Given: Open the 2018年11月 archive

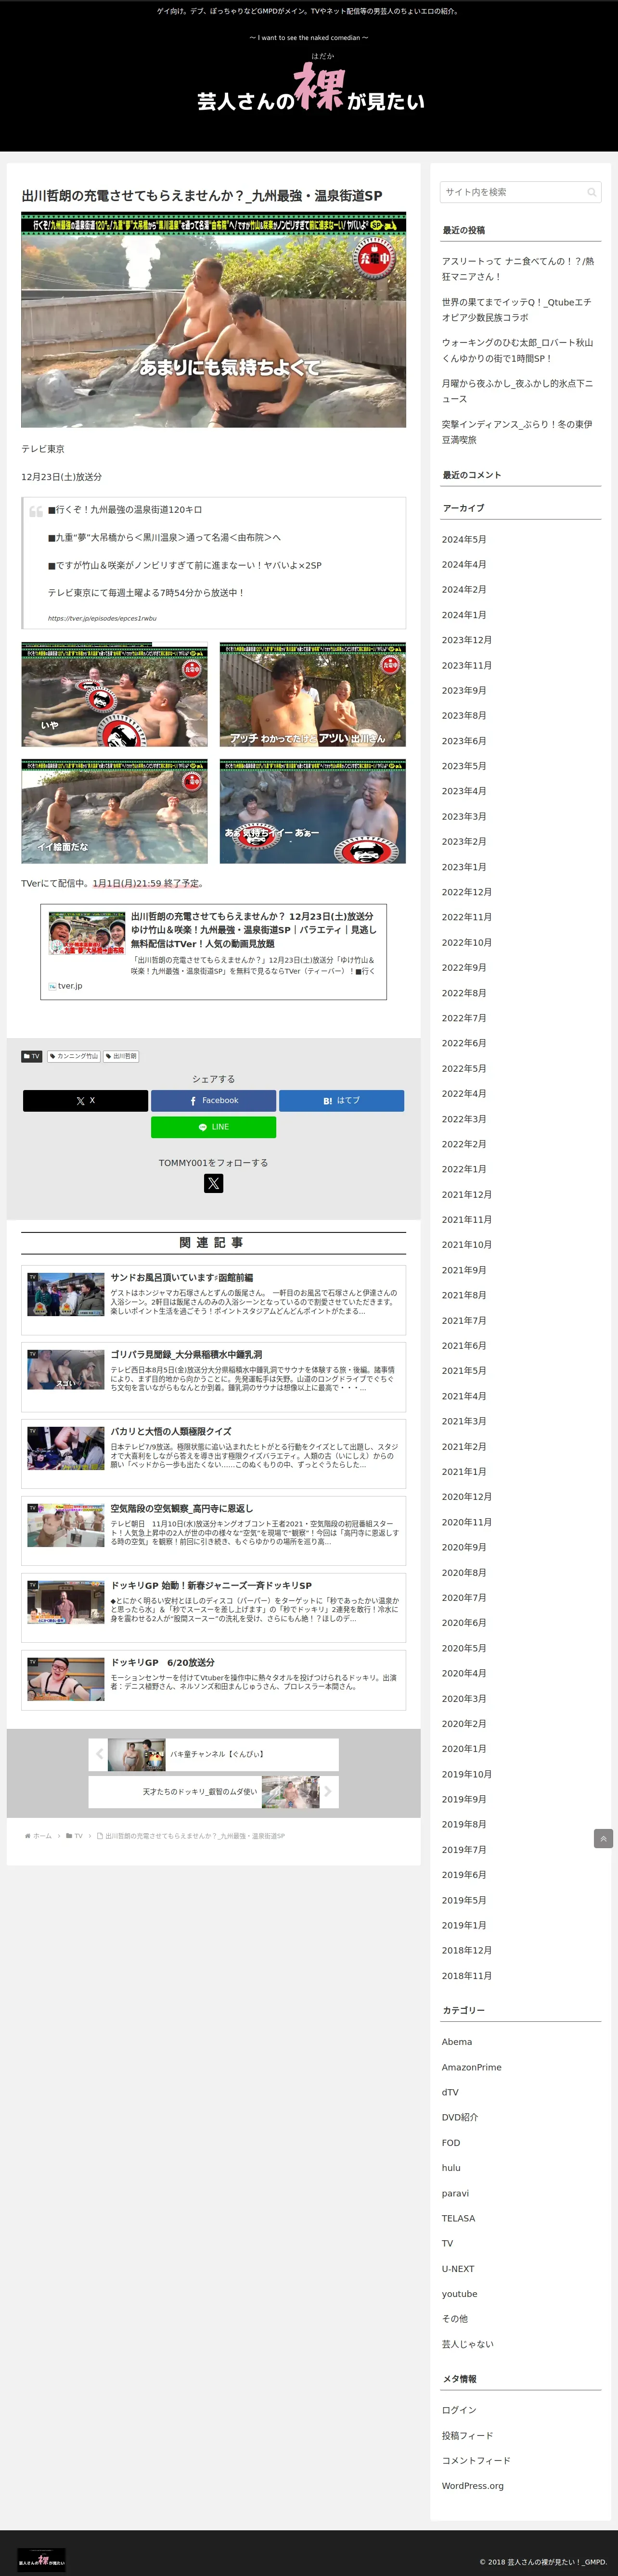Looking at the screenshot, I should click(467, 1976).
